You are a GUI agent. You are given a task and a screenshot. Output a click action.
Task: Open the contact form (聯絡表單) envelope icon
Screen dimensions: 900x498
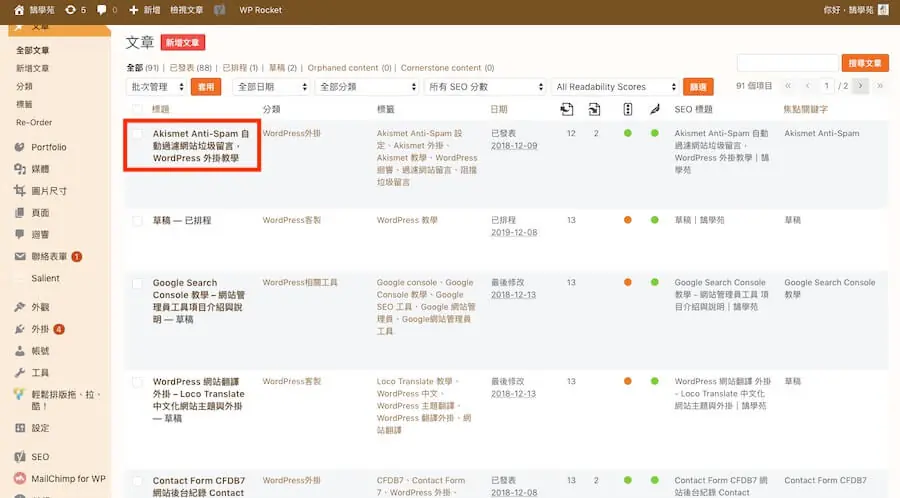20,256
